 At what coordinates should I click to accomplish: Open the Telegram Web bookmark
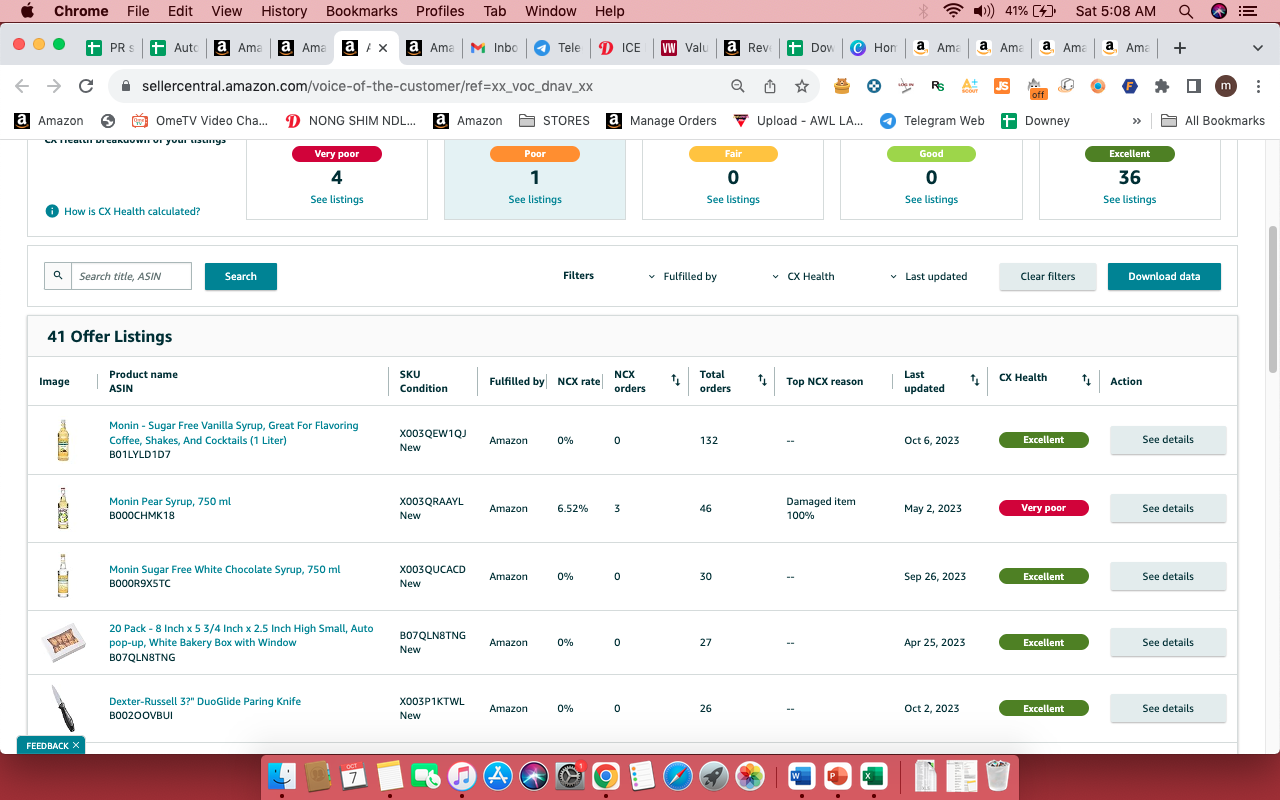932,120
